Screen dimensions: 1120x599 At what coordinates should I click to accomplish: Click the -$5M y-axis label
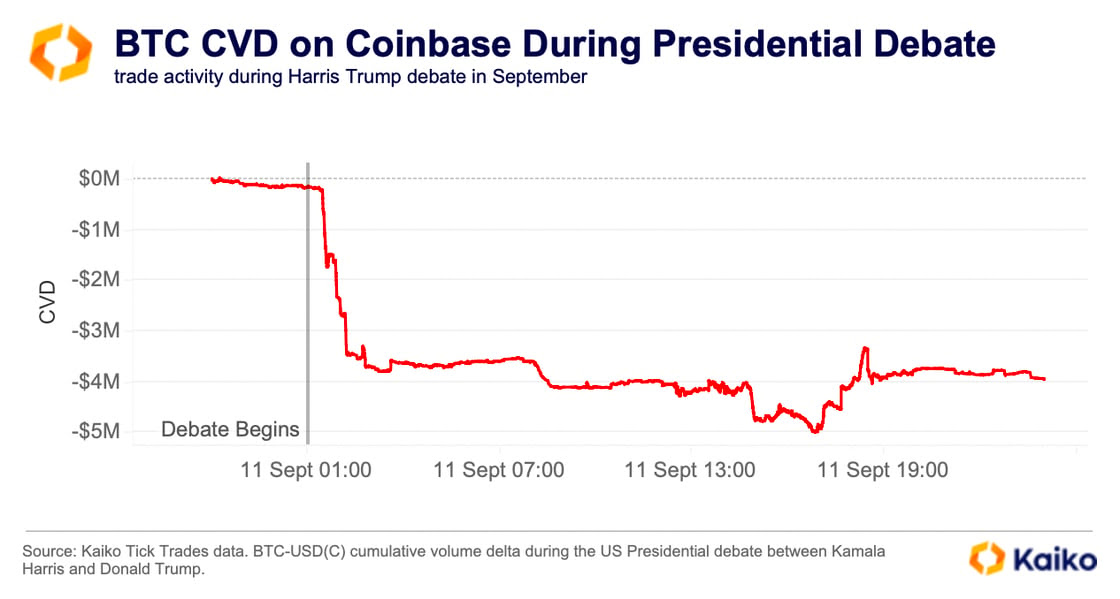point(96,431)
